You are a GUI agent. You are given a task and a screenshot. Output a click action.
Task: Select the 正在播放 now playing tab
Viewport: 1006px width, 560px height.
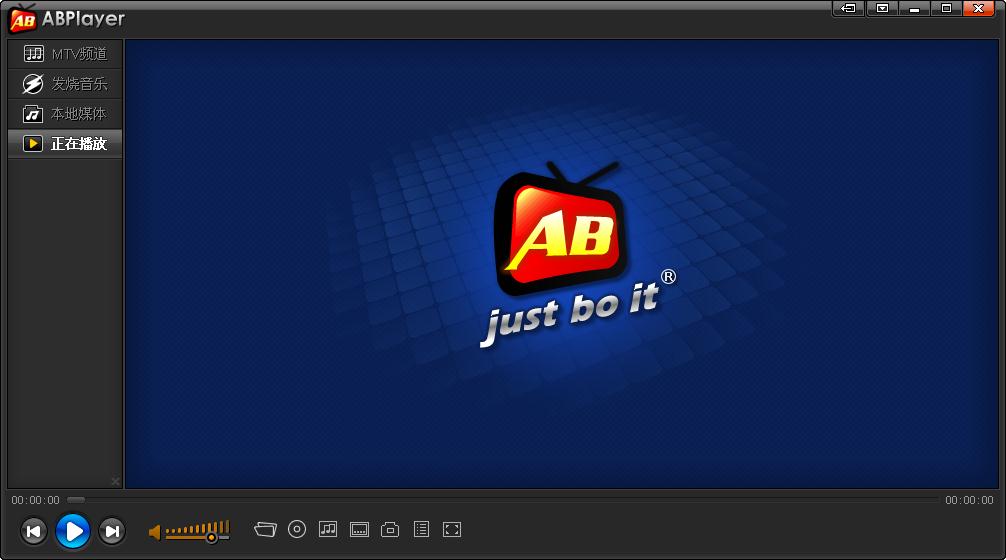[x=65, y=144]
